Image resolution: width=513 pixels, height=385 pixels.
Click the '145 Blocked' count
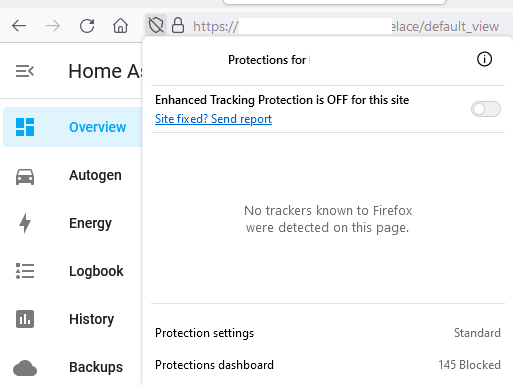pos(469,365)
